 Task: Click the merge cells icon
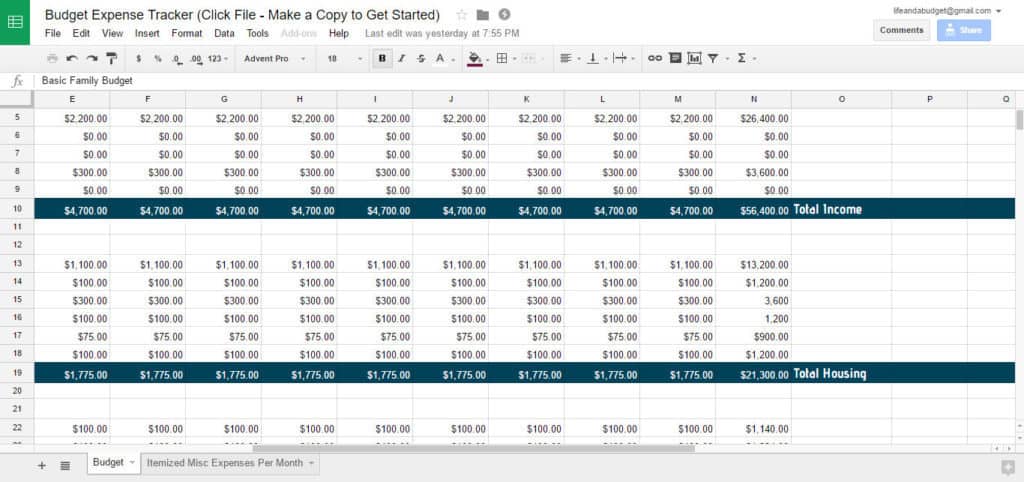528,59
